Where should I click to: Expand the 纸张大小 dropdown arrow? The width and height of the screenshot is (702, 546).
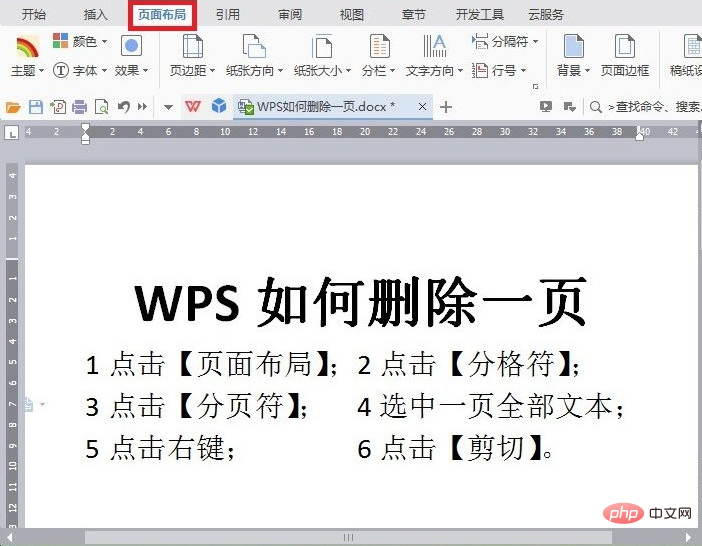point(348,71)
